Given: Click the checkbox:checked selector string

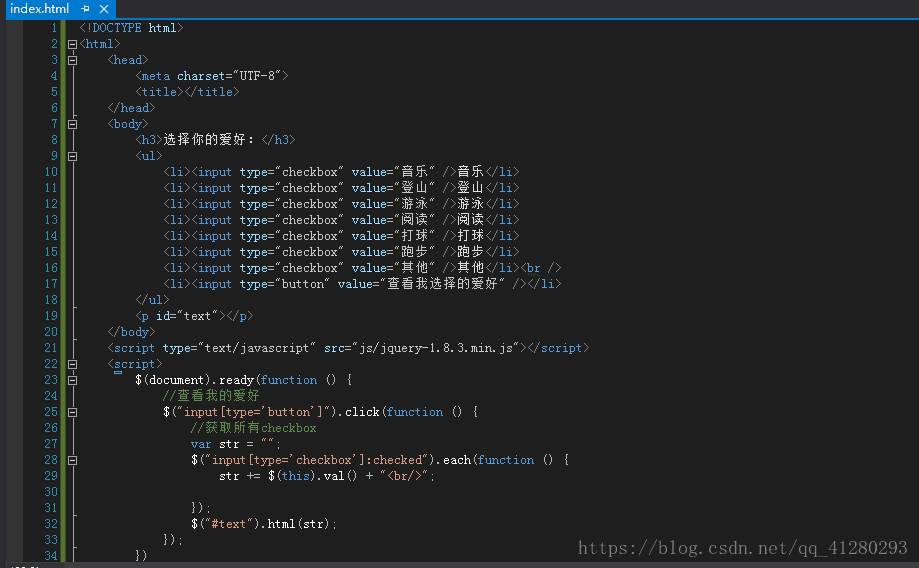Looking at the screenshot, I should coord(319,460).
